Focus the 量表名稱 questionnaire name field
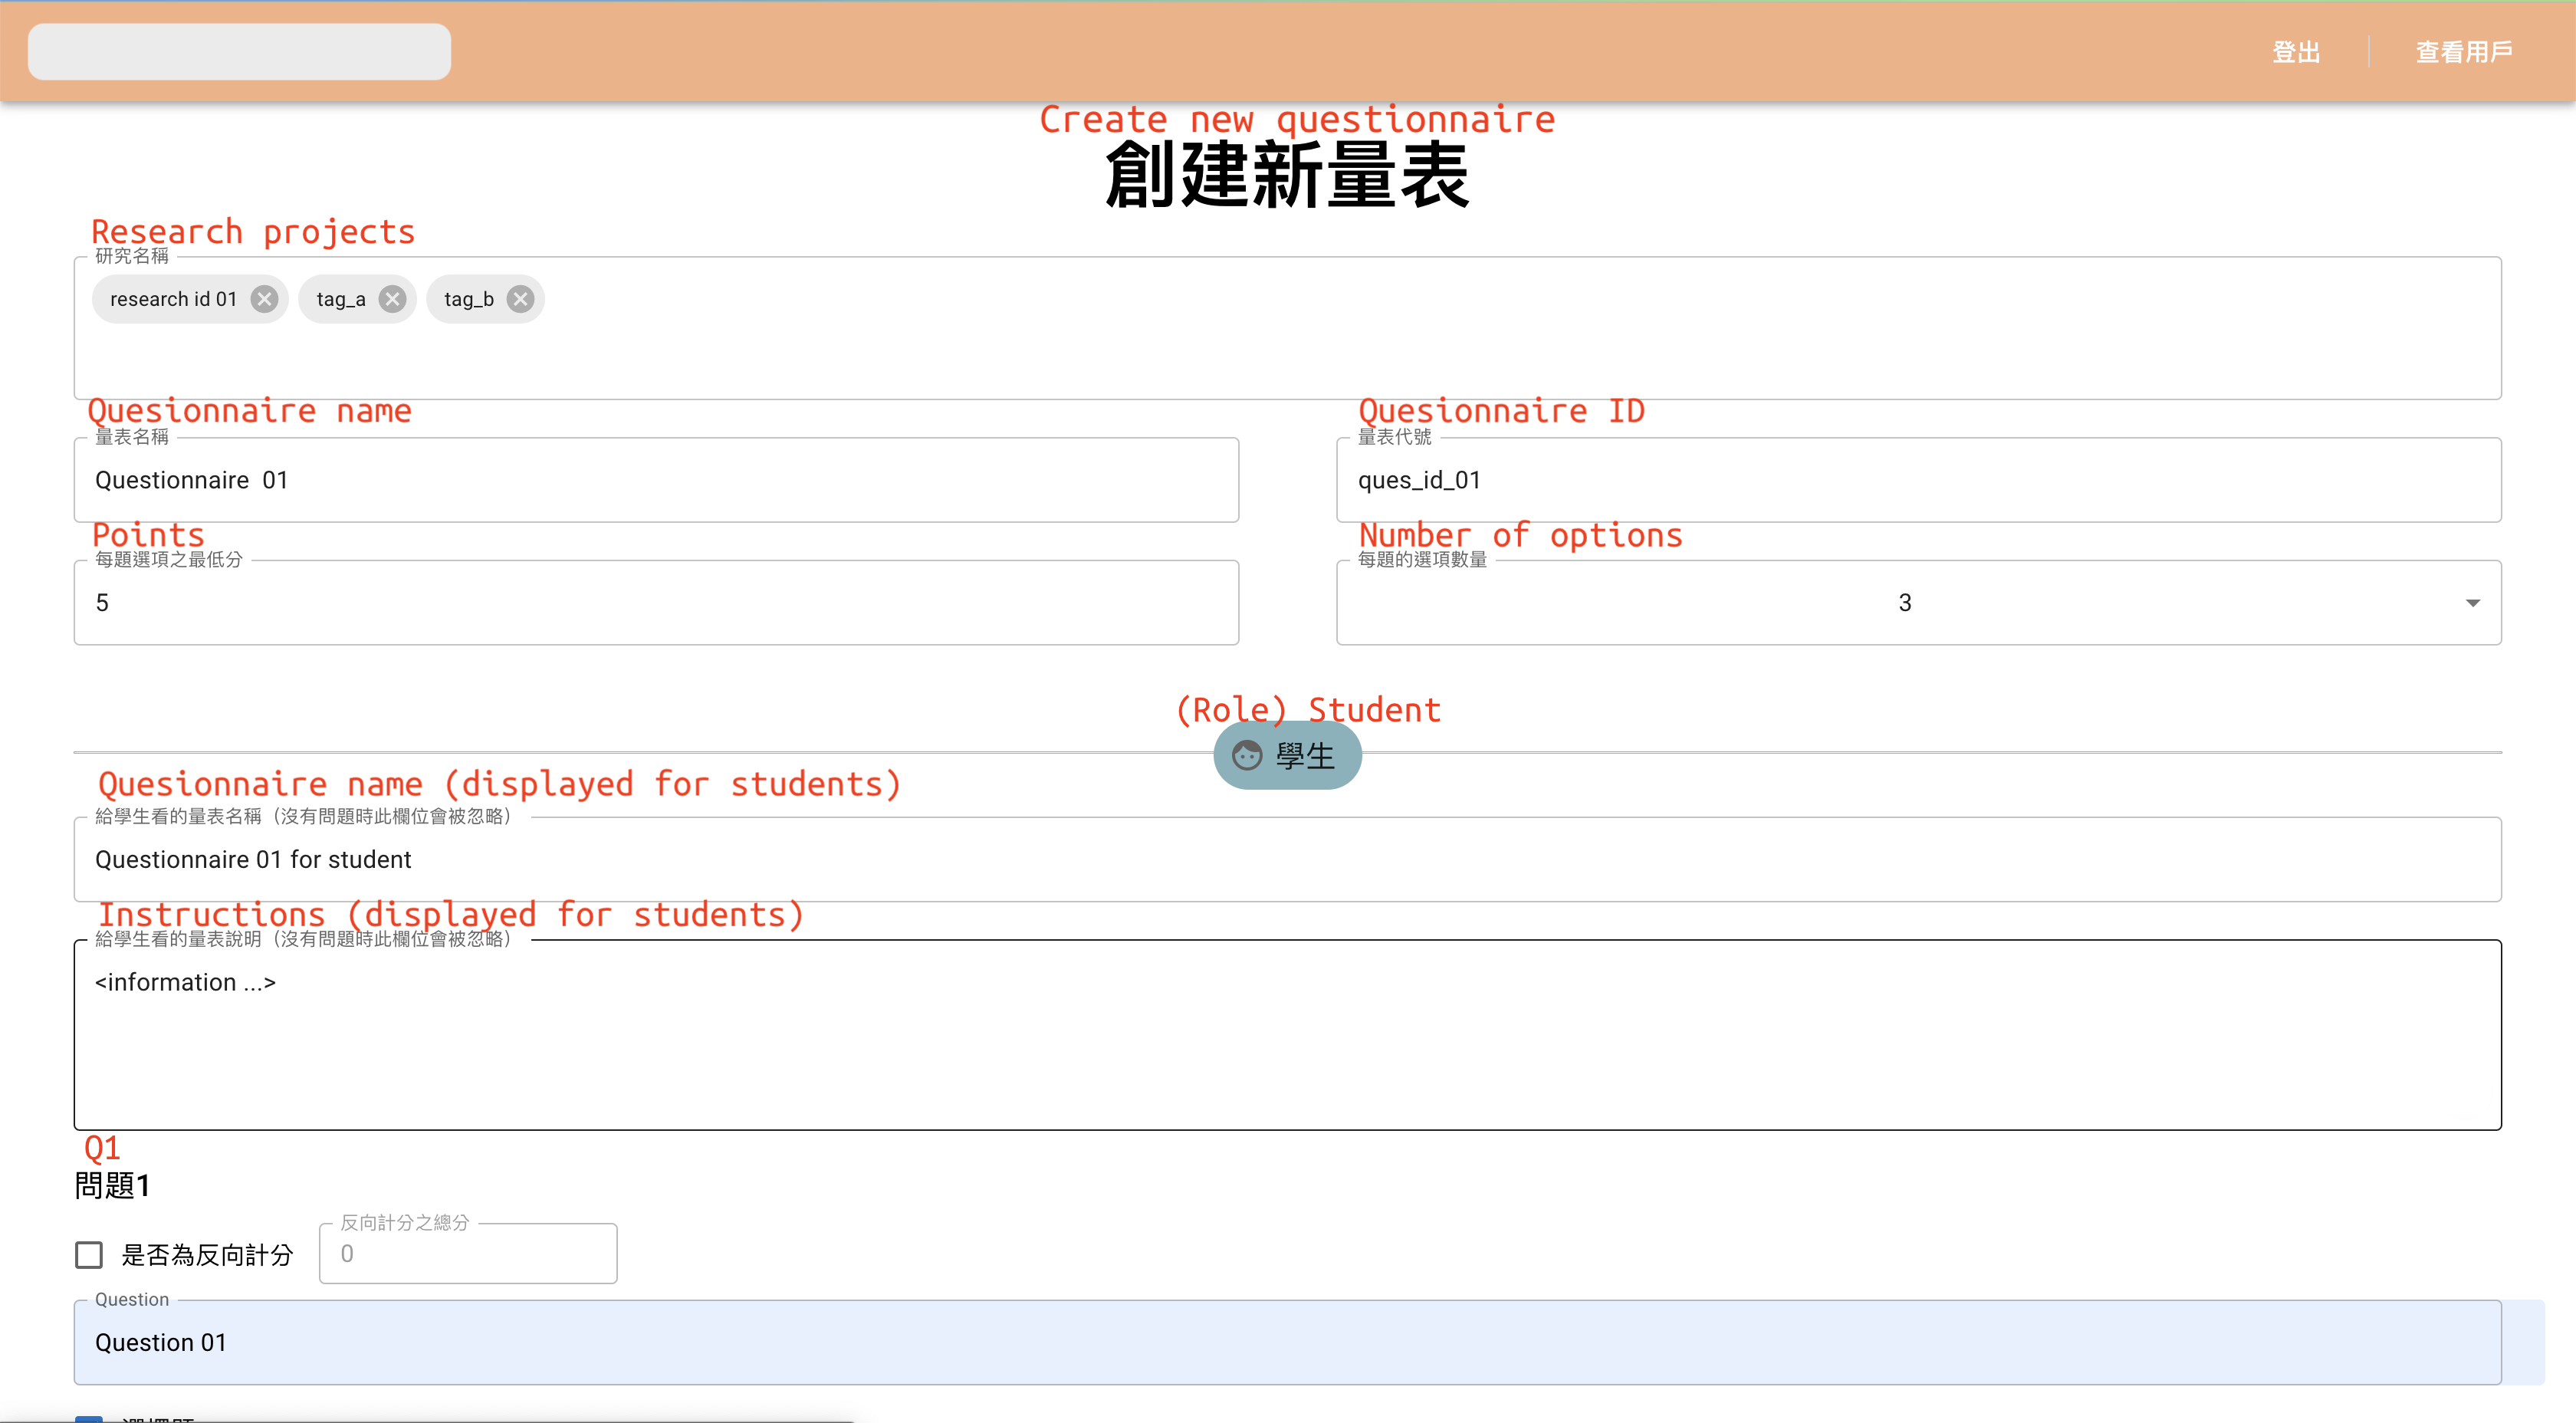Image resolution: width=2576 pixels, height=1423 pixels. point(655,480)
